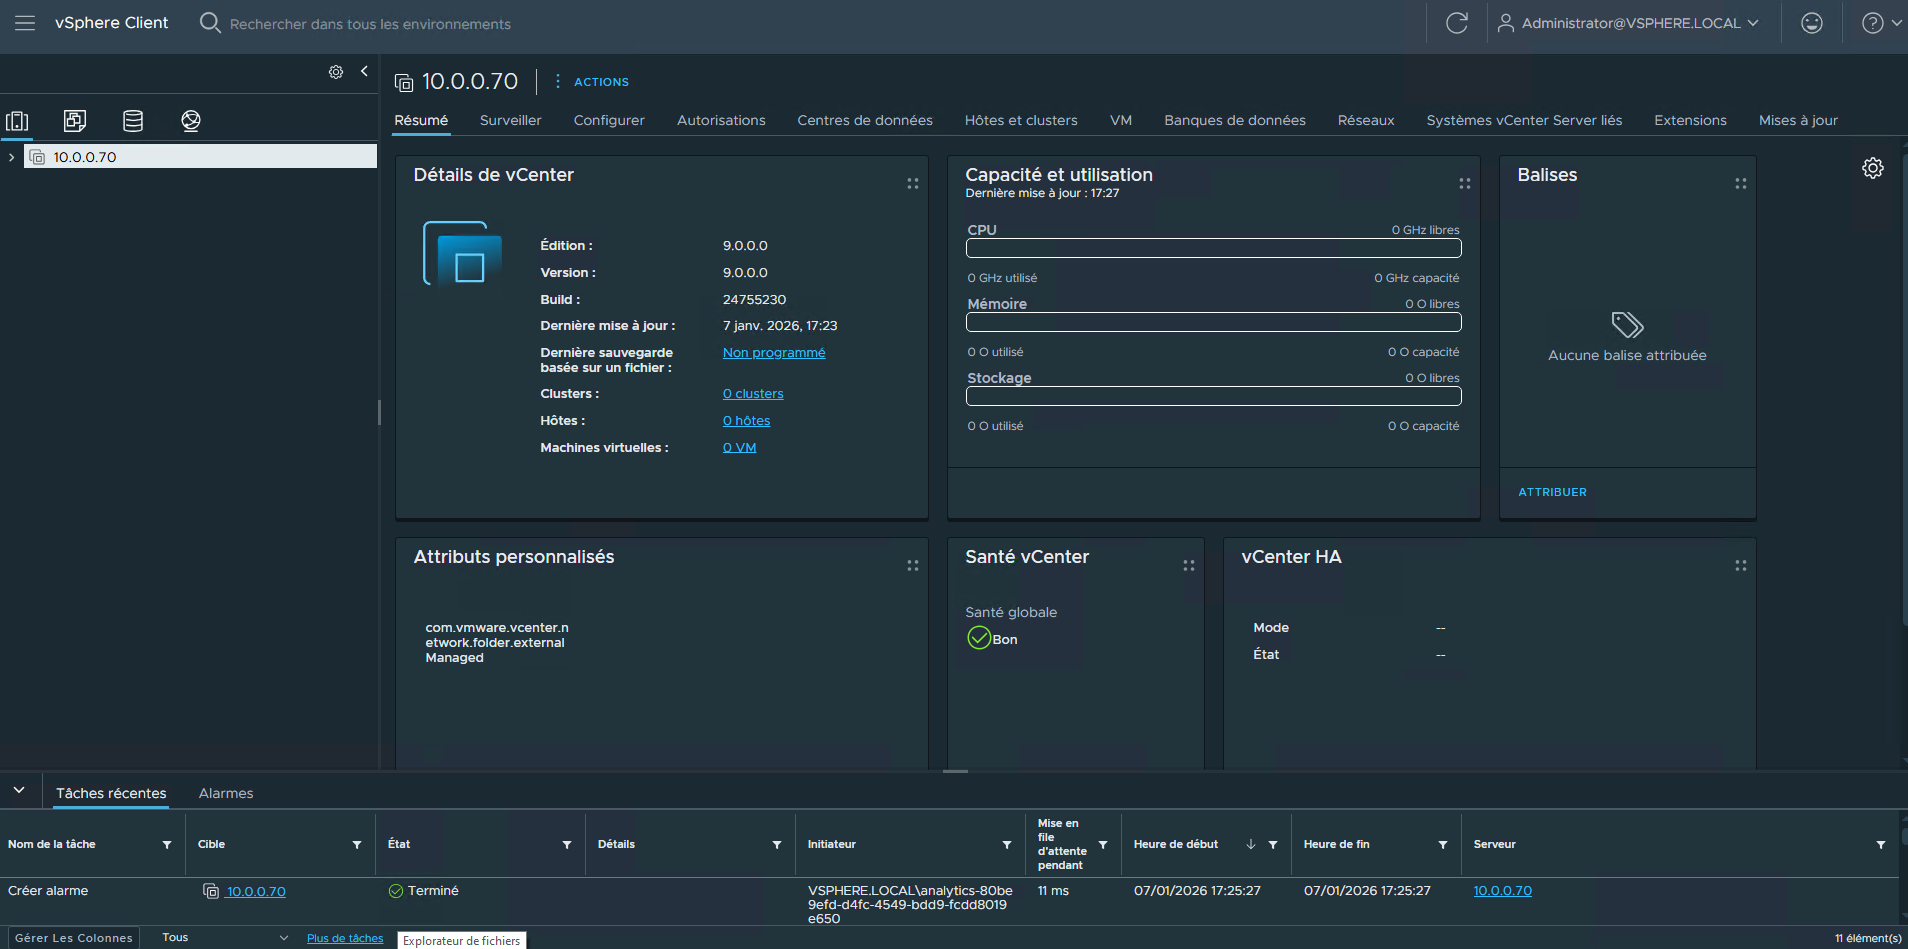Open the feedback smiley icon

1811,23
